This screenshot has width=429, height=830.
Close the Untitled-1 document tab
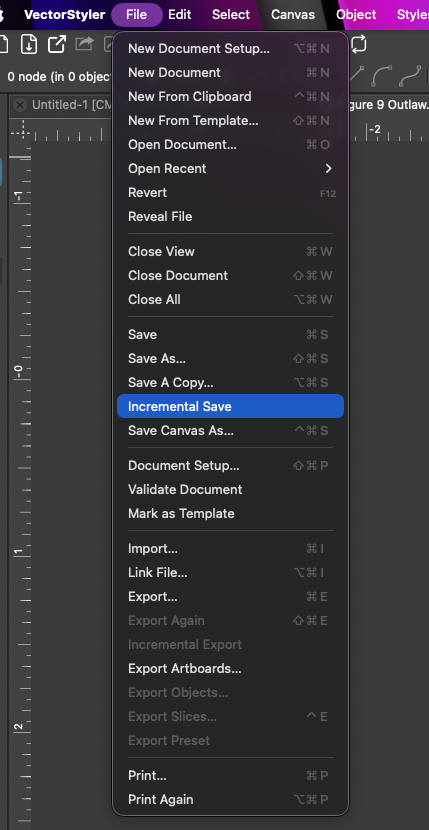[x=20, y=105]
